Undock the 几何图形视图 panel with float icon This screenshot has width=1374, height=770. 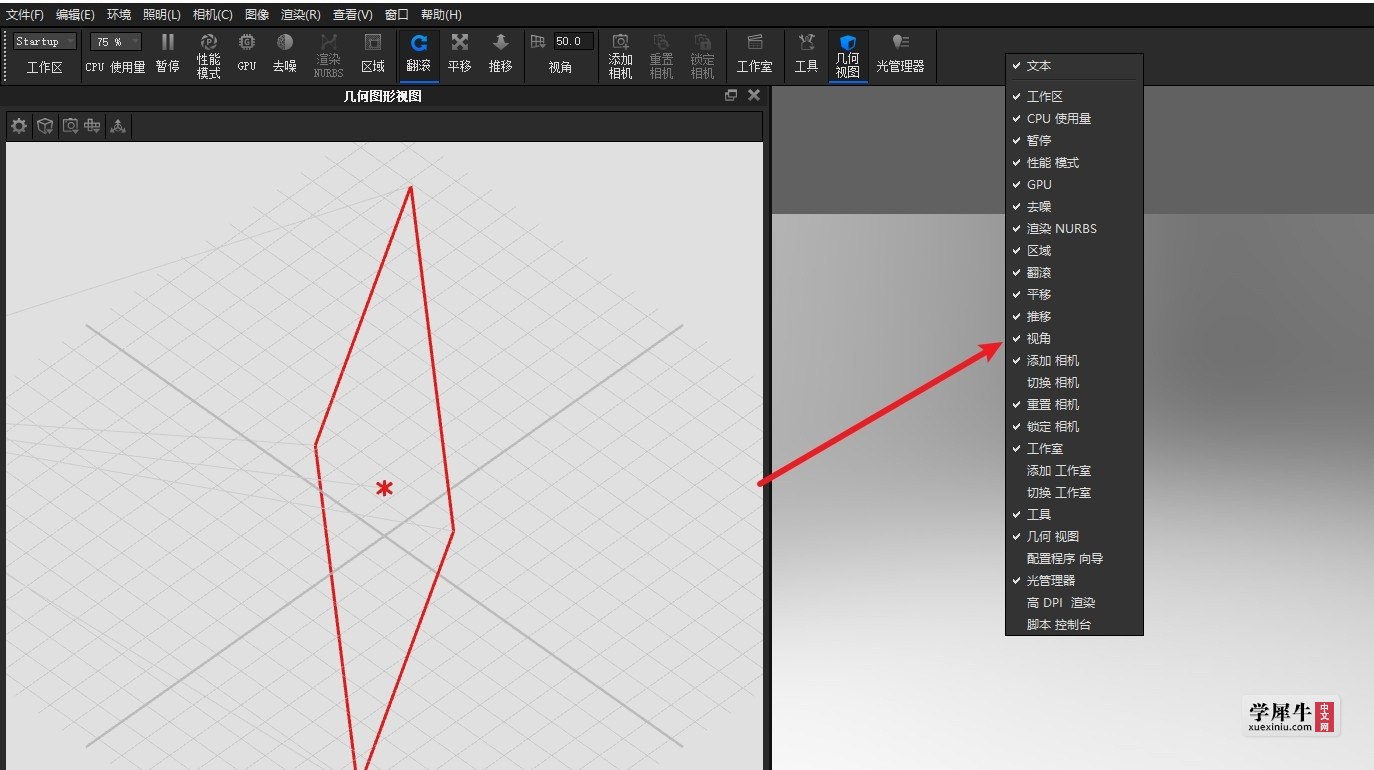coord(731,95)
